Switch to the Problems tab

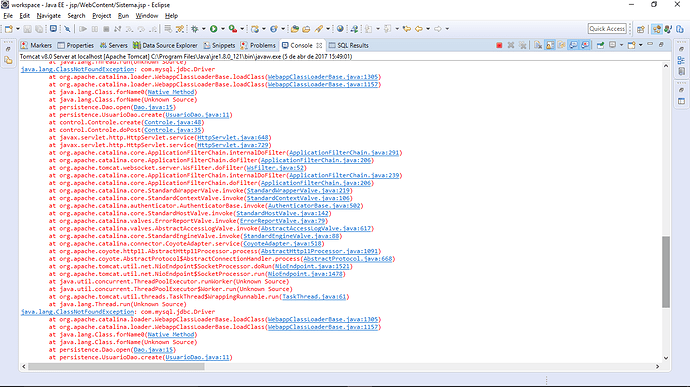pos(258,45)
